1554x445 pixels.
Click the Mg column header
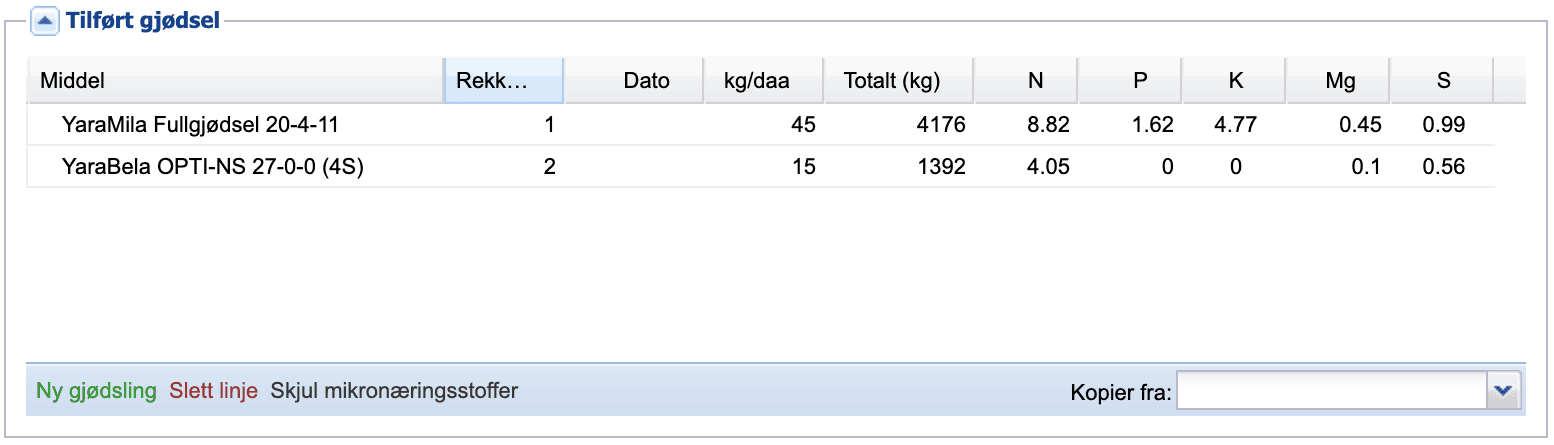[1338, 81]
